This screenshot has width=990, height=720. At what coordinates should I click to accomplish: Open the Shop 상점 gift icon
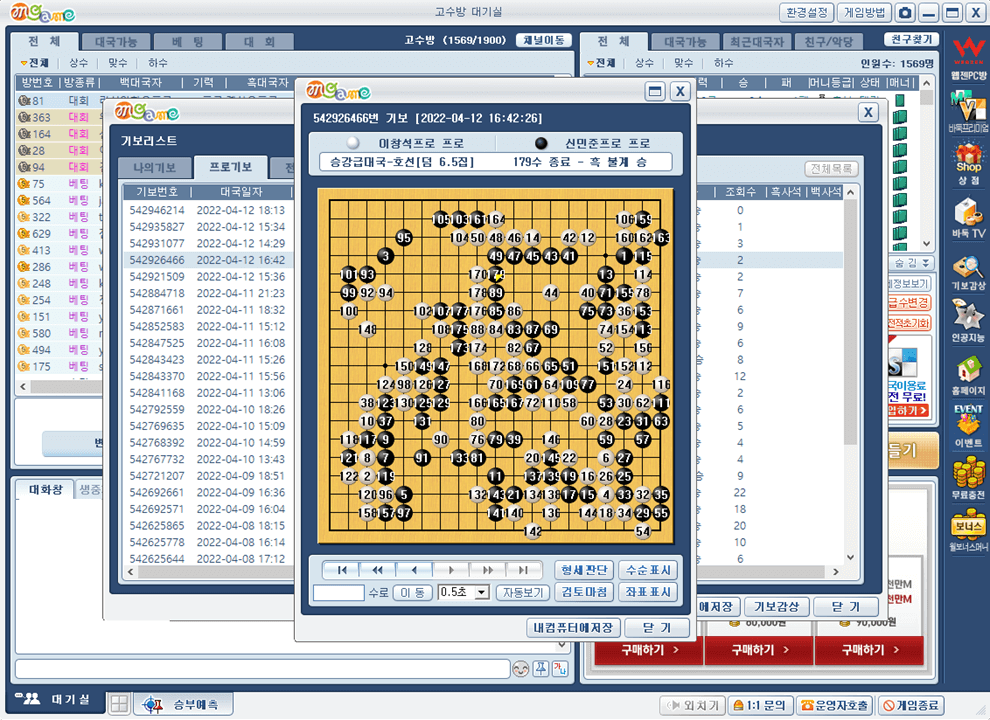pos(969,164)
